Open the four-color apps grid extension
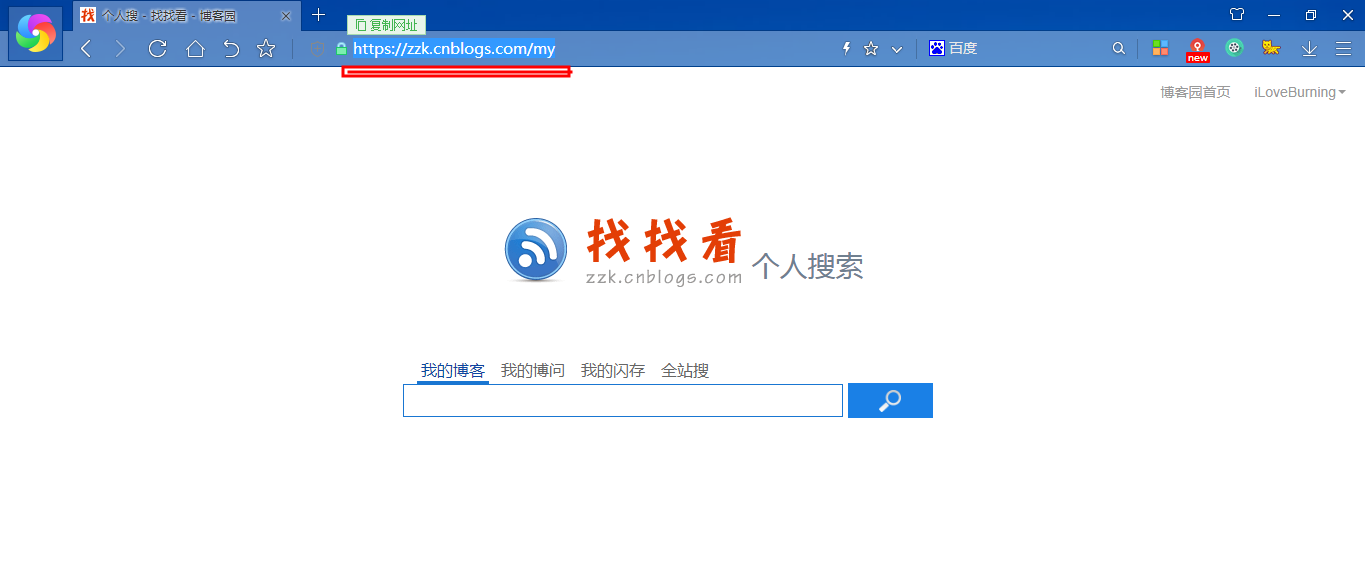The height and width of the screenshot is (567, 1365). 1160,48
